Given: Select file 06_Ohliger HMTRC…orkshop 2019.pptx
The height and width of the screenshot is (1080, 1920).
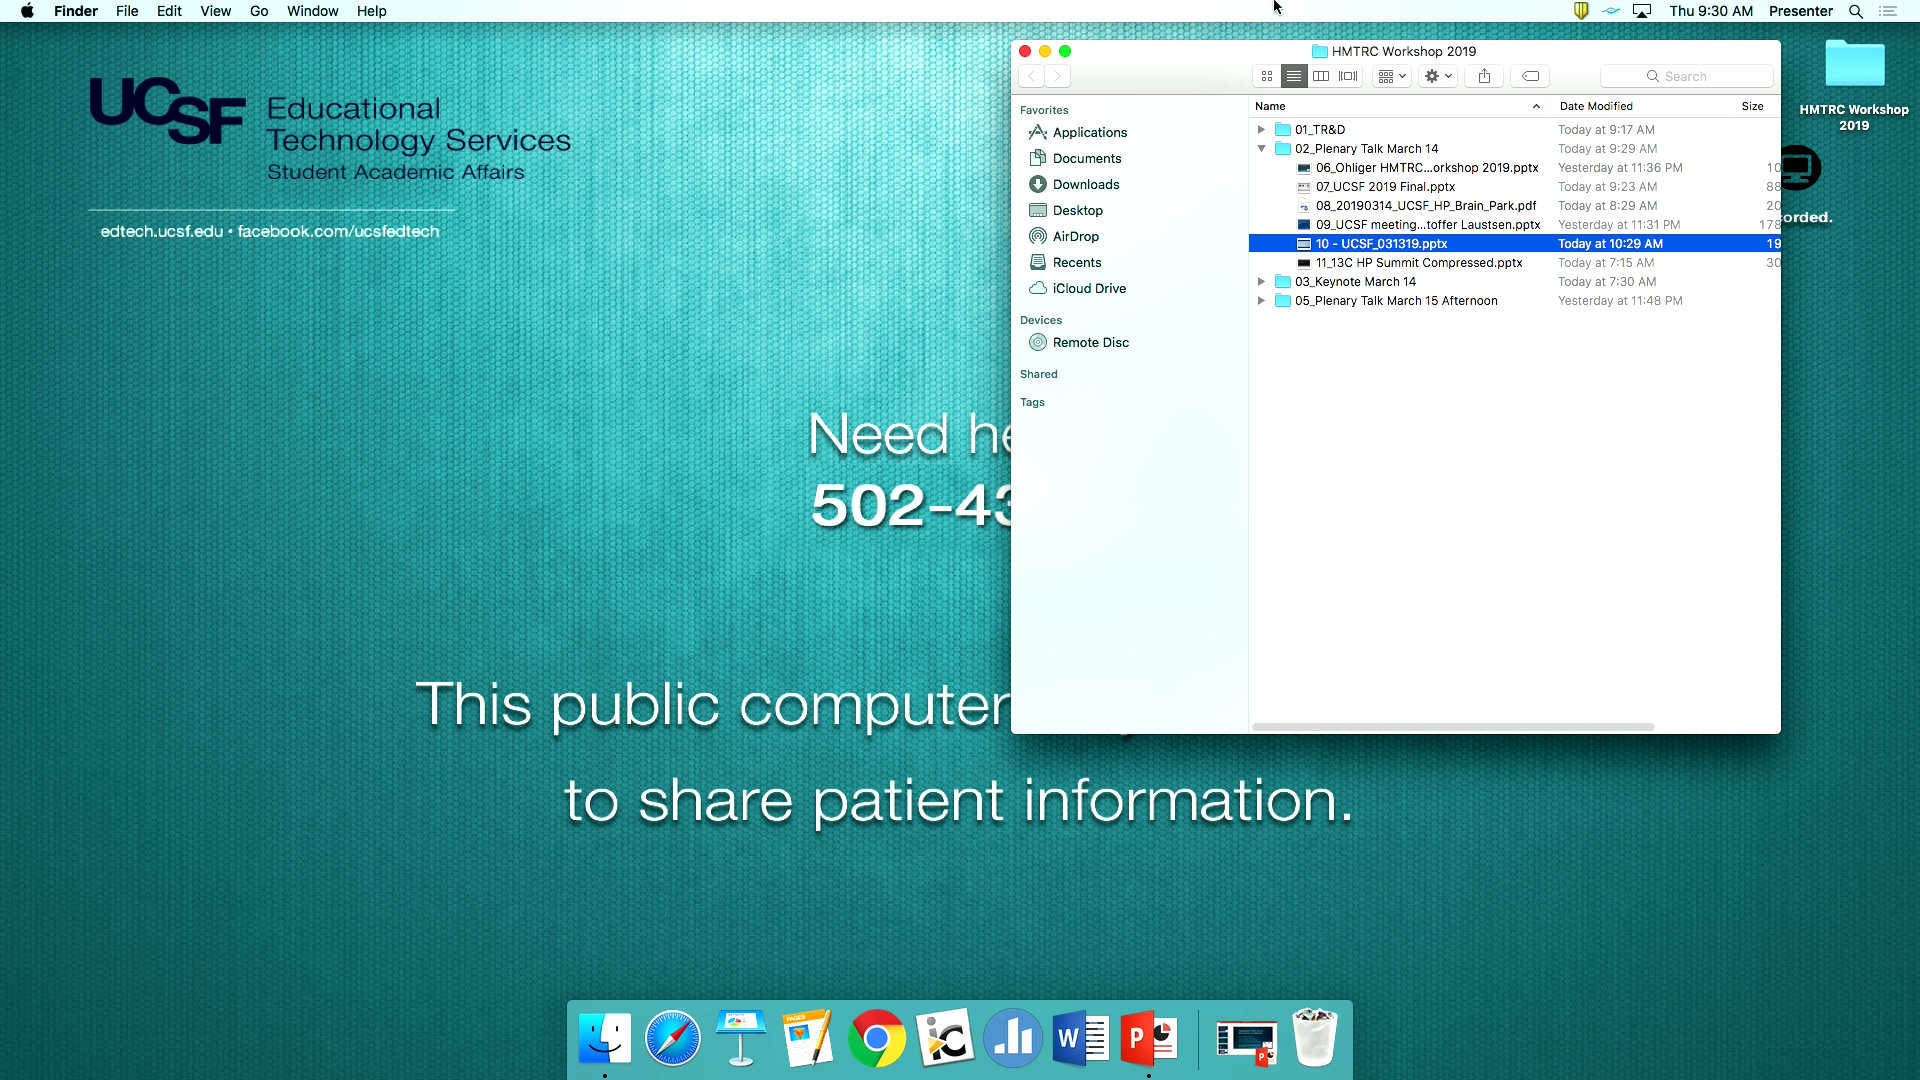Looking at the screenshot, I should (x=1514, y=168).
